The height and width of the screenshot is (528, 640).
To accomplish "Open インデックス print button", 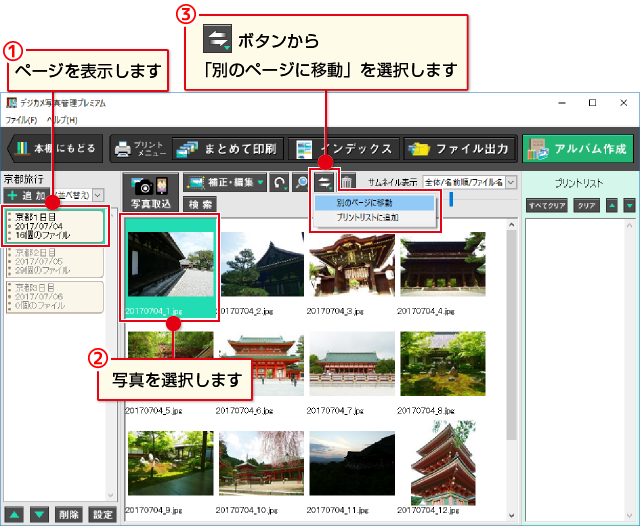I will [x=344, y=149].
